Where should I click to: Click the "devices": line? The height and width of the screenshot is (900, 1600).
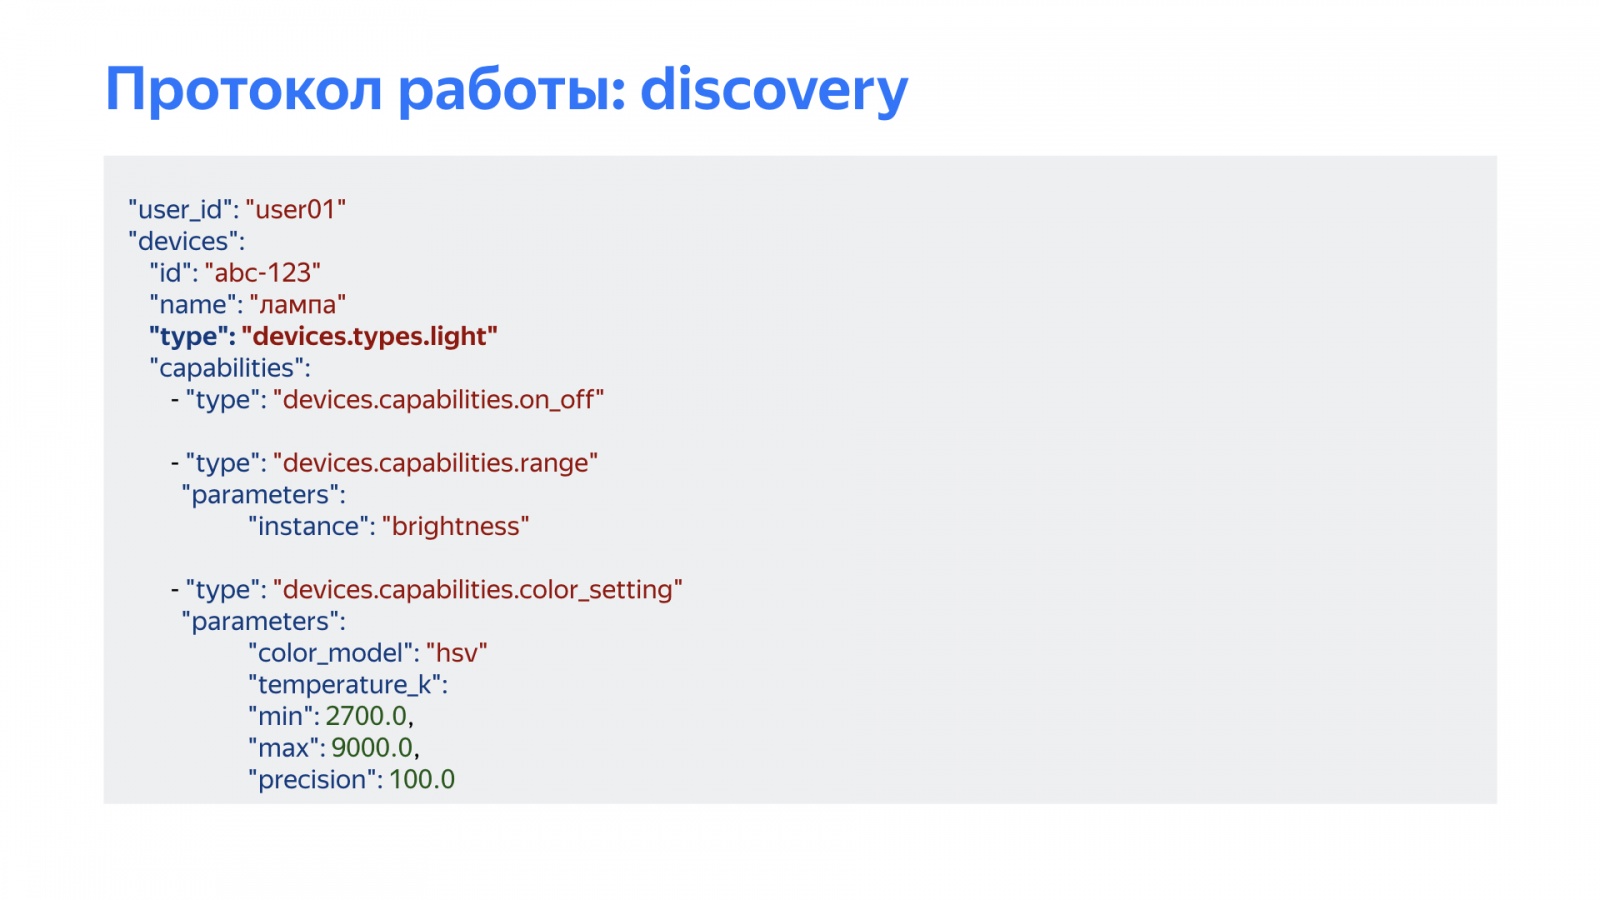click(x=186, y=241)
